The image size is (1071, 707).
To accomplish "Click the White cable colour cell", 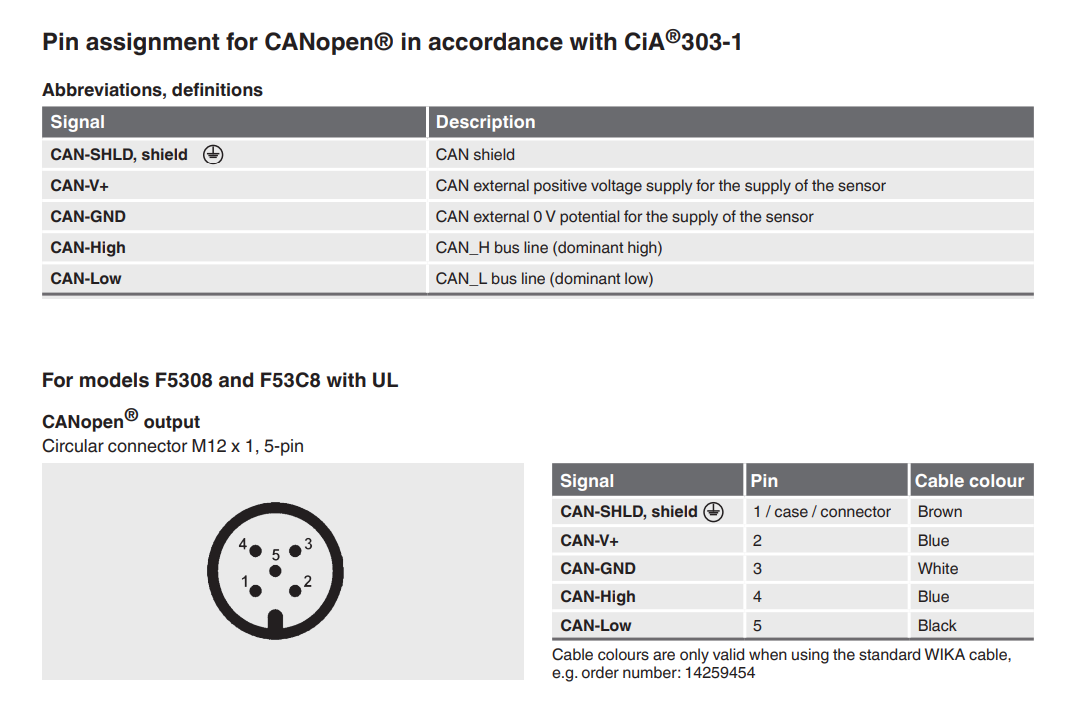I will coord(938,568).
